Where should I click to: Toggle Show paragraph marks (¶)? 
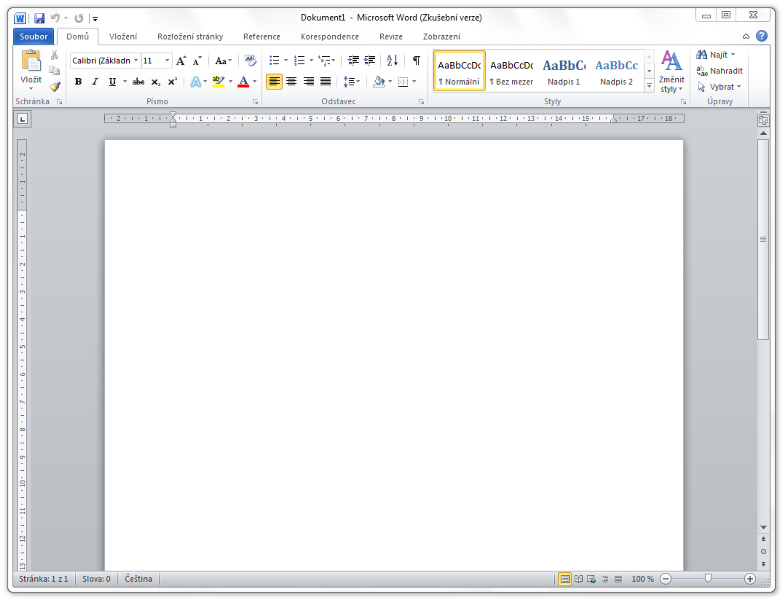416,60
